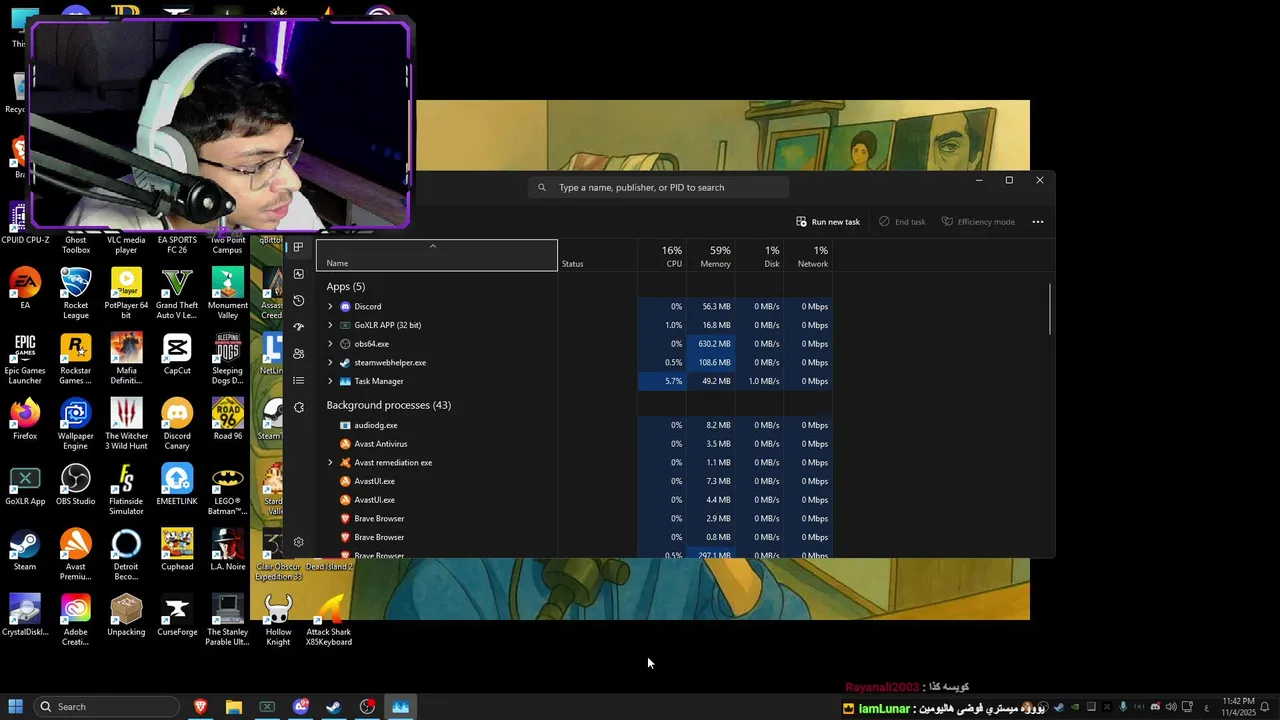Select Wallpaper Engine desktop icon
1280x720 pixels.
click(x=76, y=424)
